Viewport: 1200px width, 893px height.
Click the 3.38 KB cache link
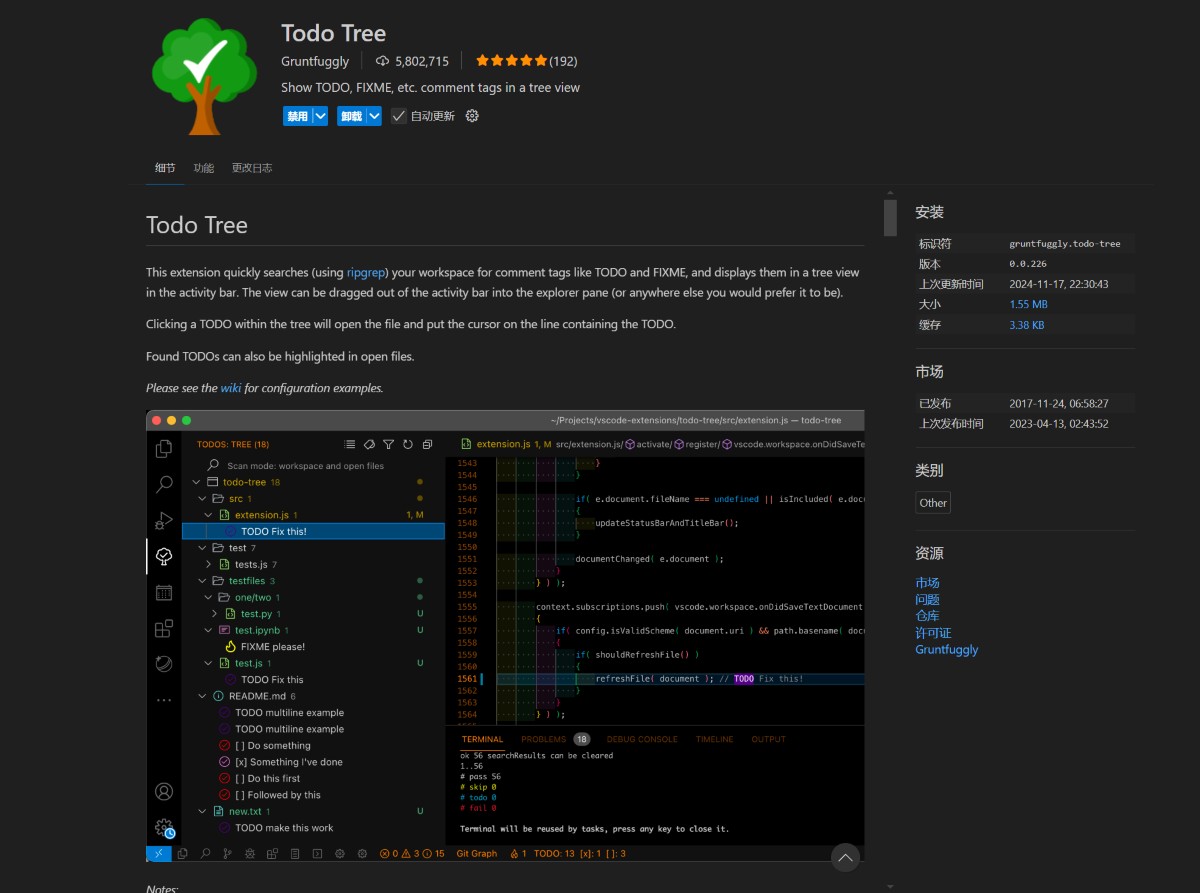(1027, 325)
